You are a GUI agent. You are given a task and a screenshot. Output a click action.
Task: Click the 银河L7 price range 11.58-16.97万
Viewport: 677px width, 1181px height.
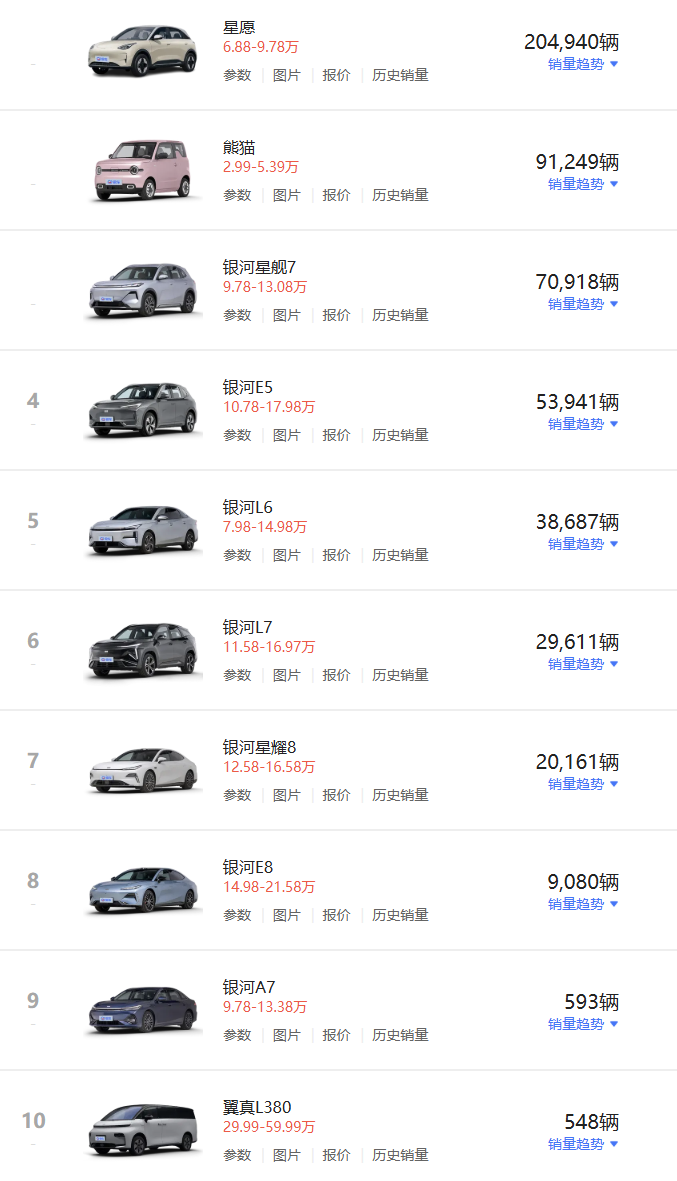[269, 648]
